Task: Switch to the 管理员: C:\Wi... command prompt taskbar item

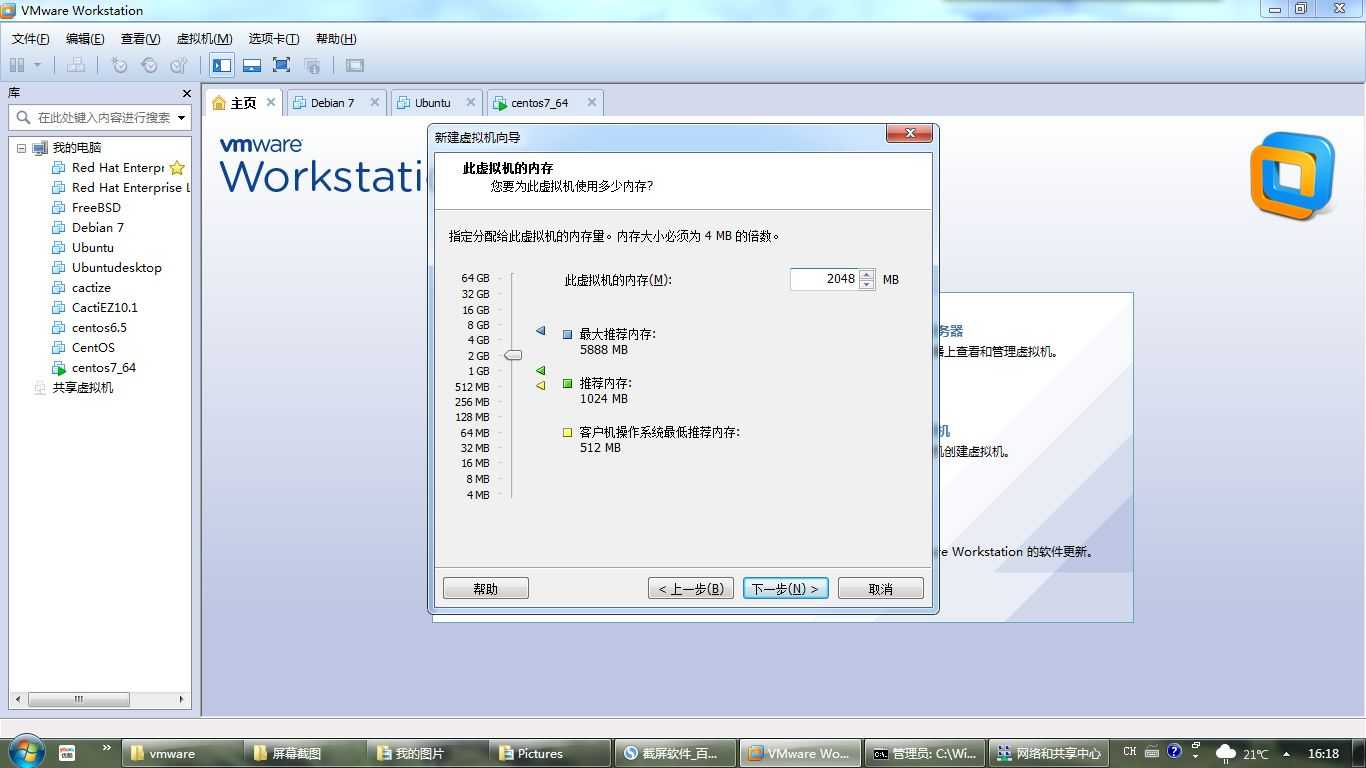Action: coord(926,754)
